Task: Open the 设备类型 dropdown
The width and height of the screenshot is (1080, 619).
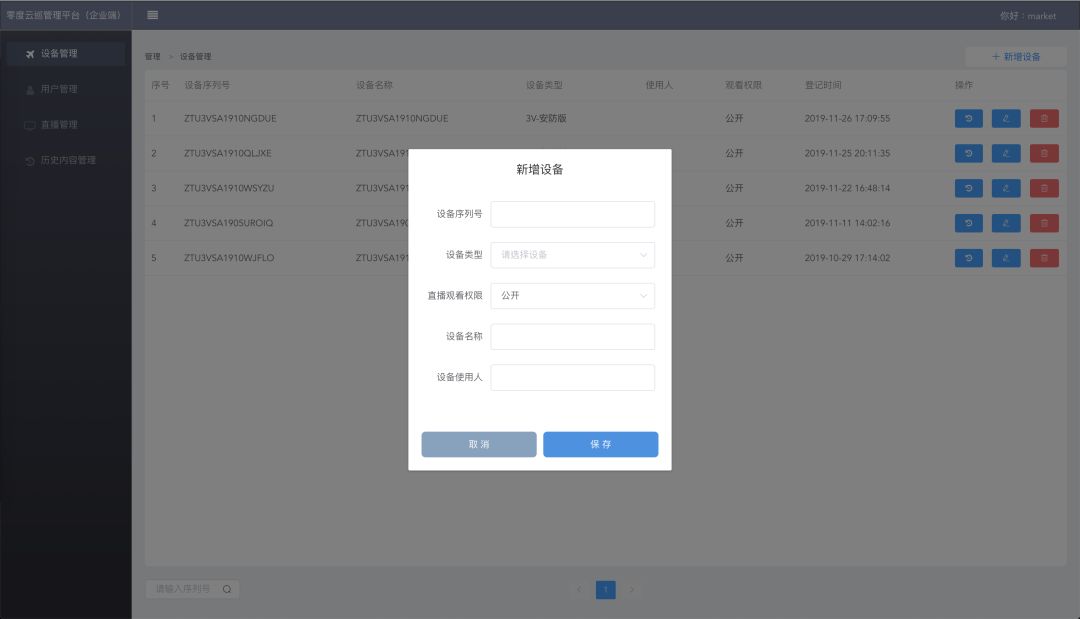Action: pos(572,255)
